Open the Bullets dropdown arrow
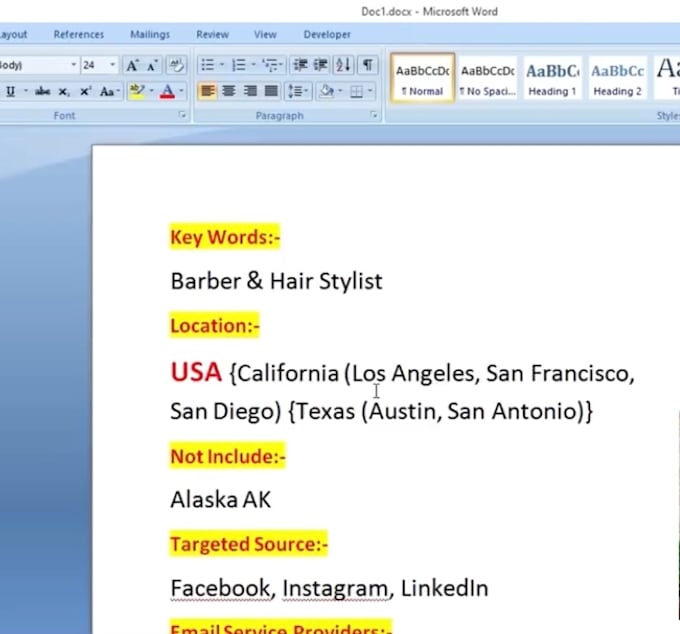This screenshot has height=634, width=680. [x=222, y=65]
